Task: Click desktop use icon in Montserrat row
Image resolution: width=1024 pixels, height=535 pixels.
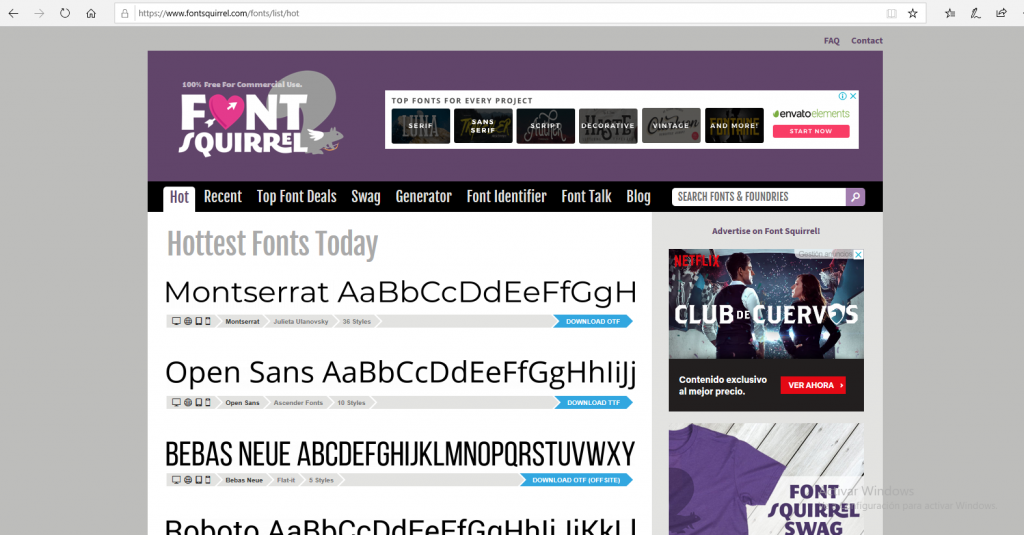Action: coord(177,321)
